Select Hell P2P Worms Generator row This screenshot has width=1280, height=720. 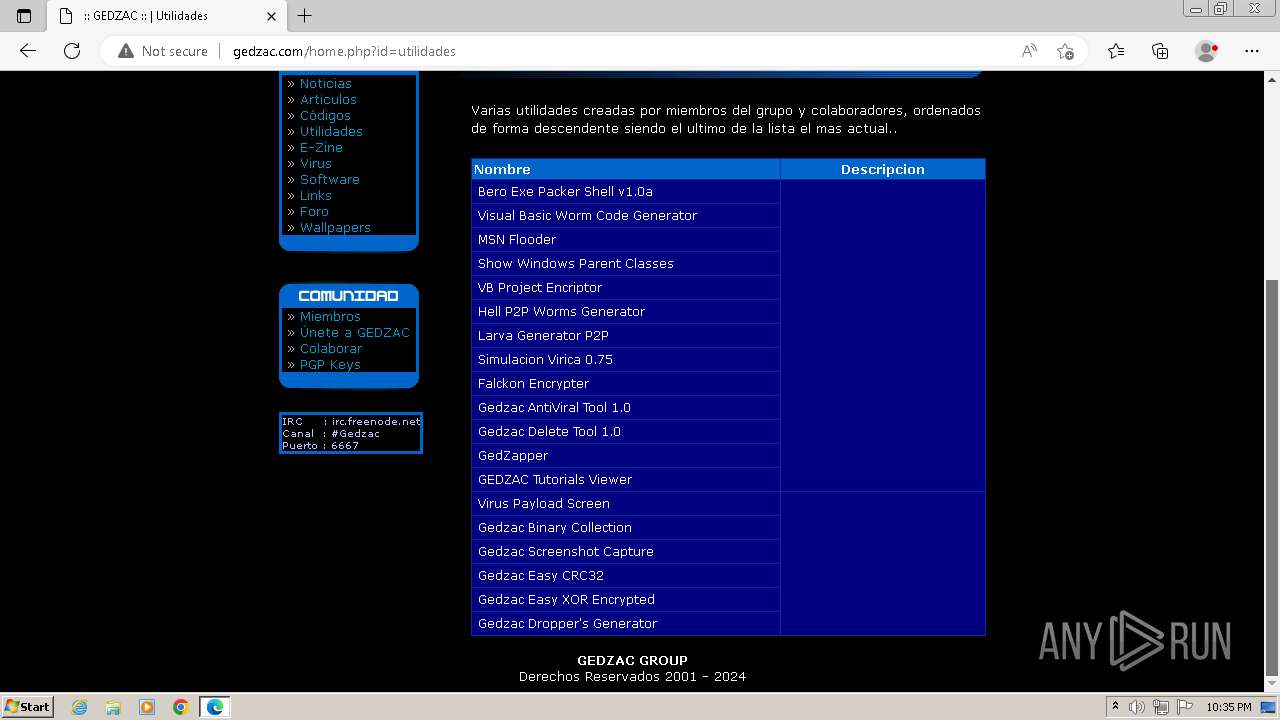tap(625, 311)
